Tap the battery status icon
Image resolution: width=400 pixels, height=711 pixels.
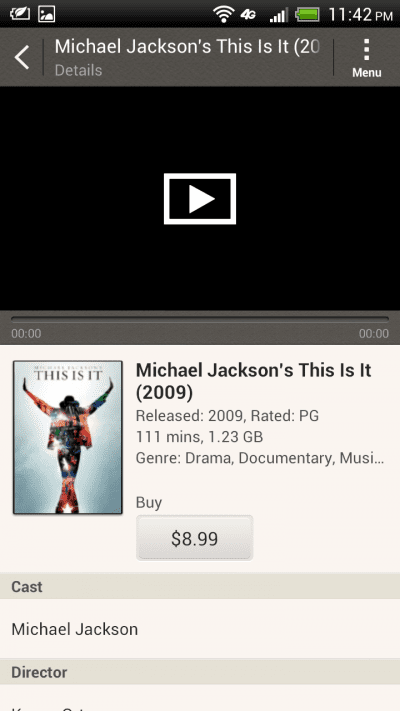point(307,15)
